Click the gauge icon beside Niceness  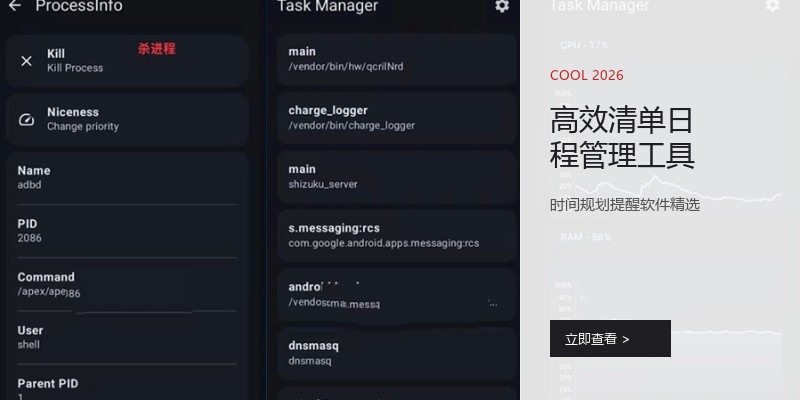pyautogui.click(x=27, y=120)
